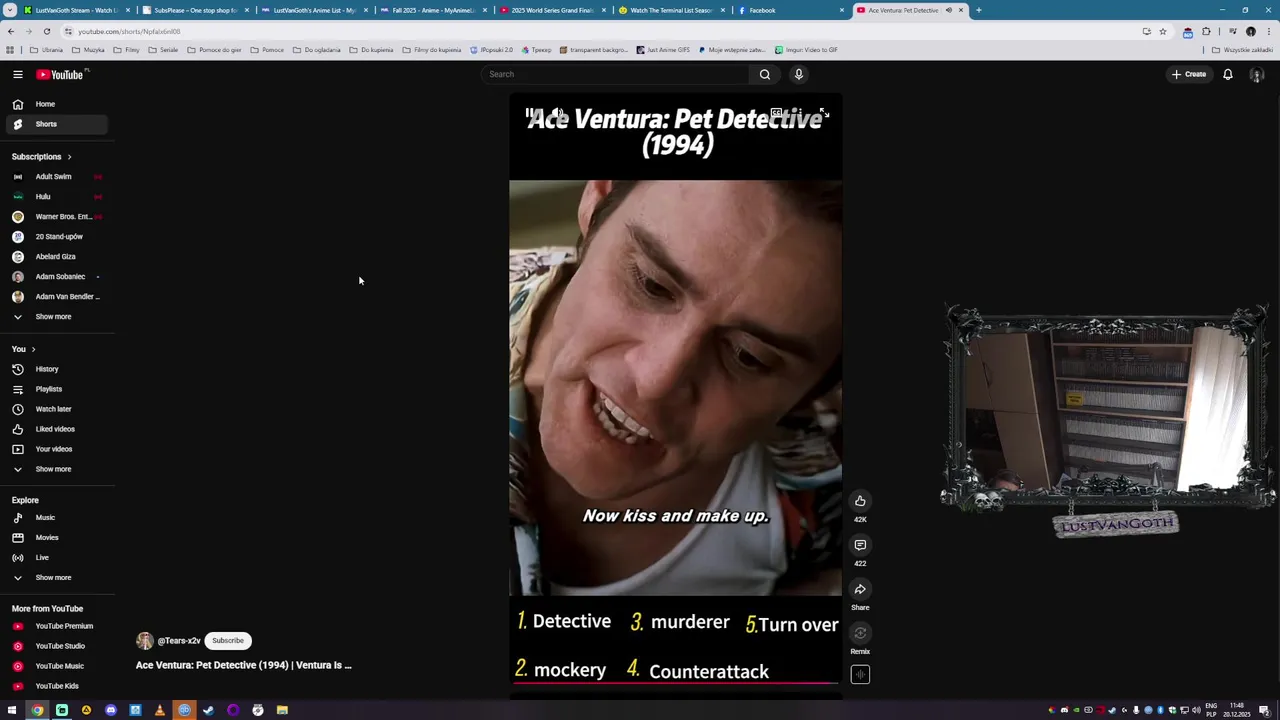Image resolution: width=1280 pixels, height=720 pixels.
Task: Open the Short's more options menu
Action: click(800, 114)
